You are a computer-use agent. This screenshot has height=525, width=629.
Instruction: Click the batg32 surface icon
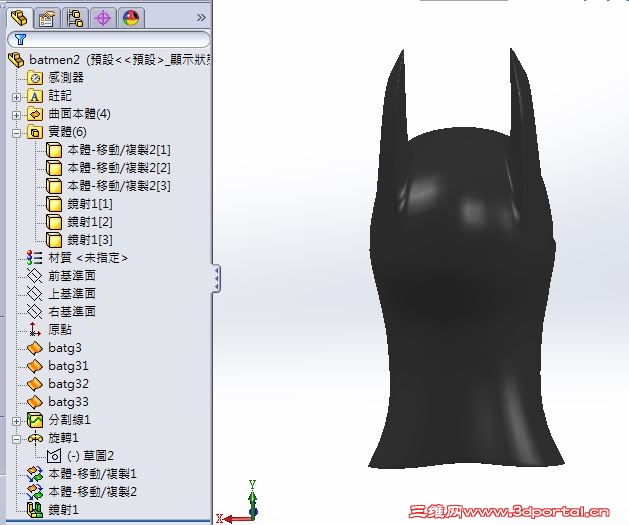pos(34,384)
